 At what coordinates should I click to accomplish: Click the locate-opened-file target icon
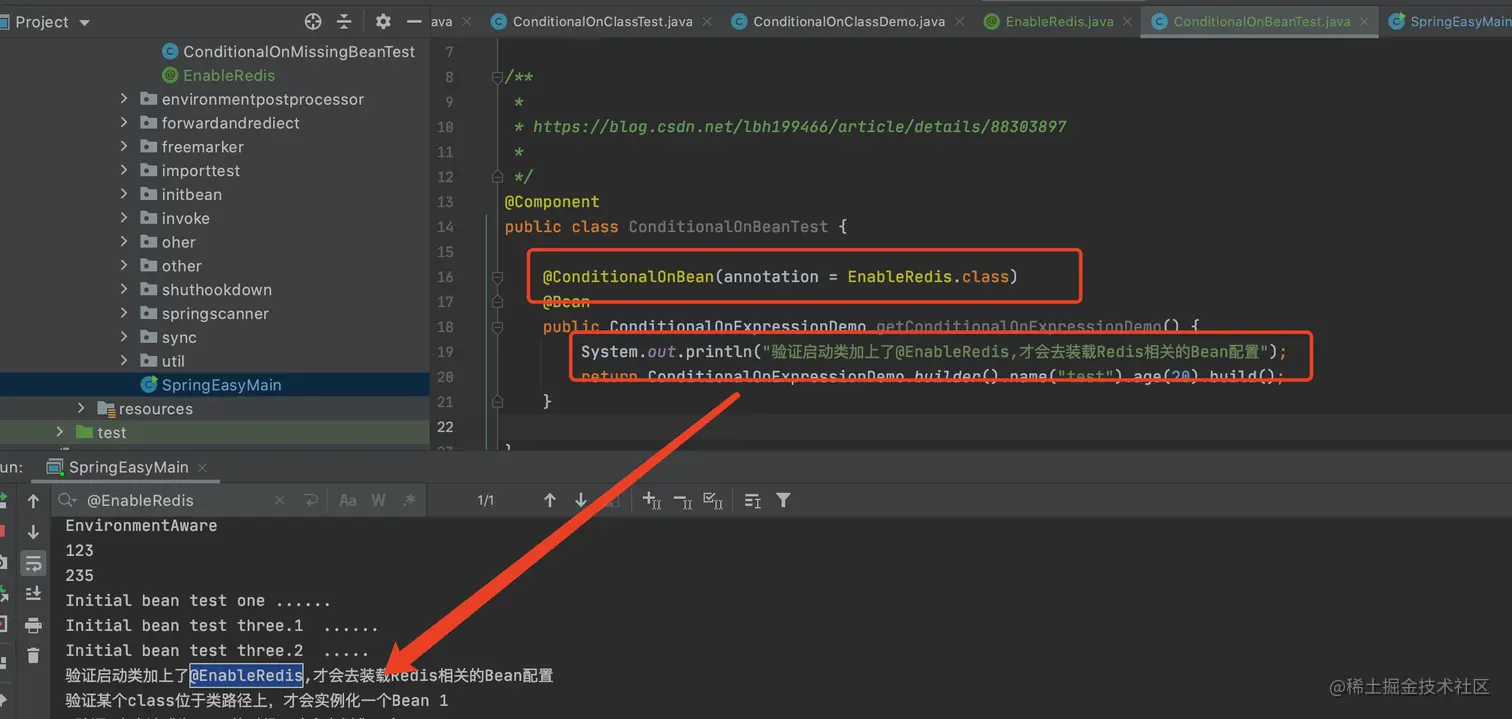[x=313, y=21]
